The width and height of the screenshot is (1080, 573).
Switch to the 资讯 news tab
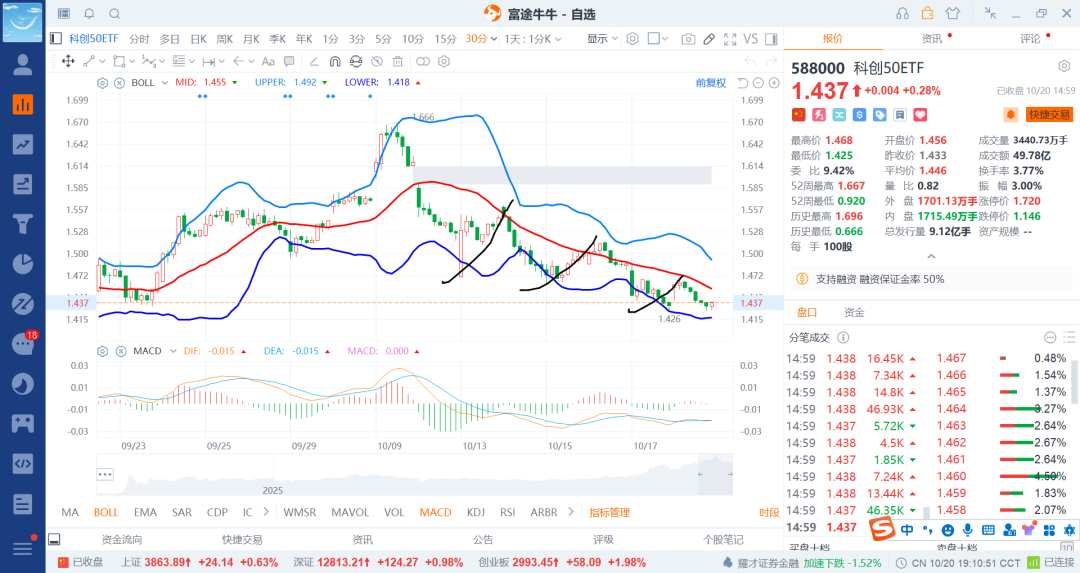click(931, 39)
